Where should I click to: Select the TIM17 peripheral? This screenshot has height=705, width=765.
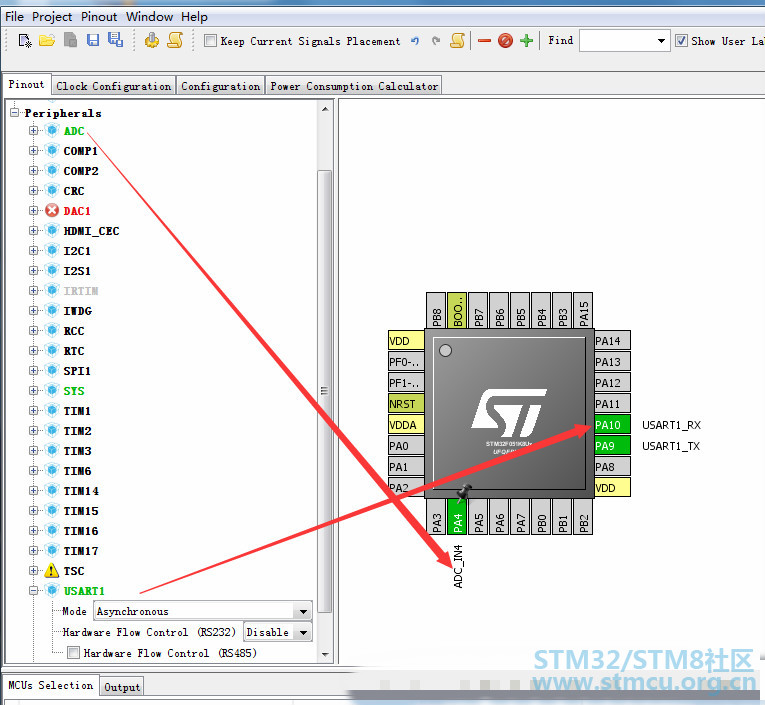point(81,551)
